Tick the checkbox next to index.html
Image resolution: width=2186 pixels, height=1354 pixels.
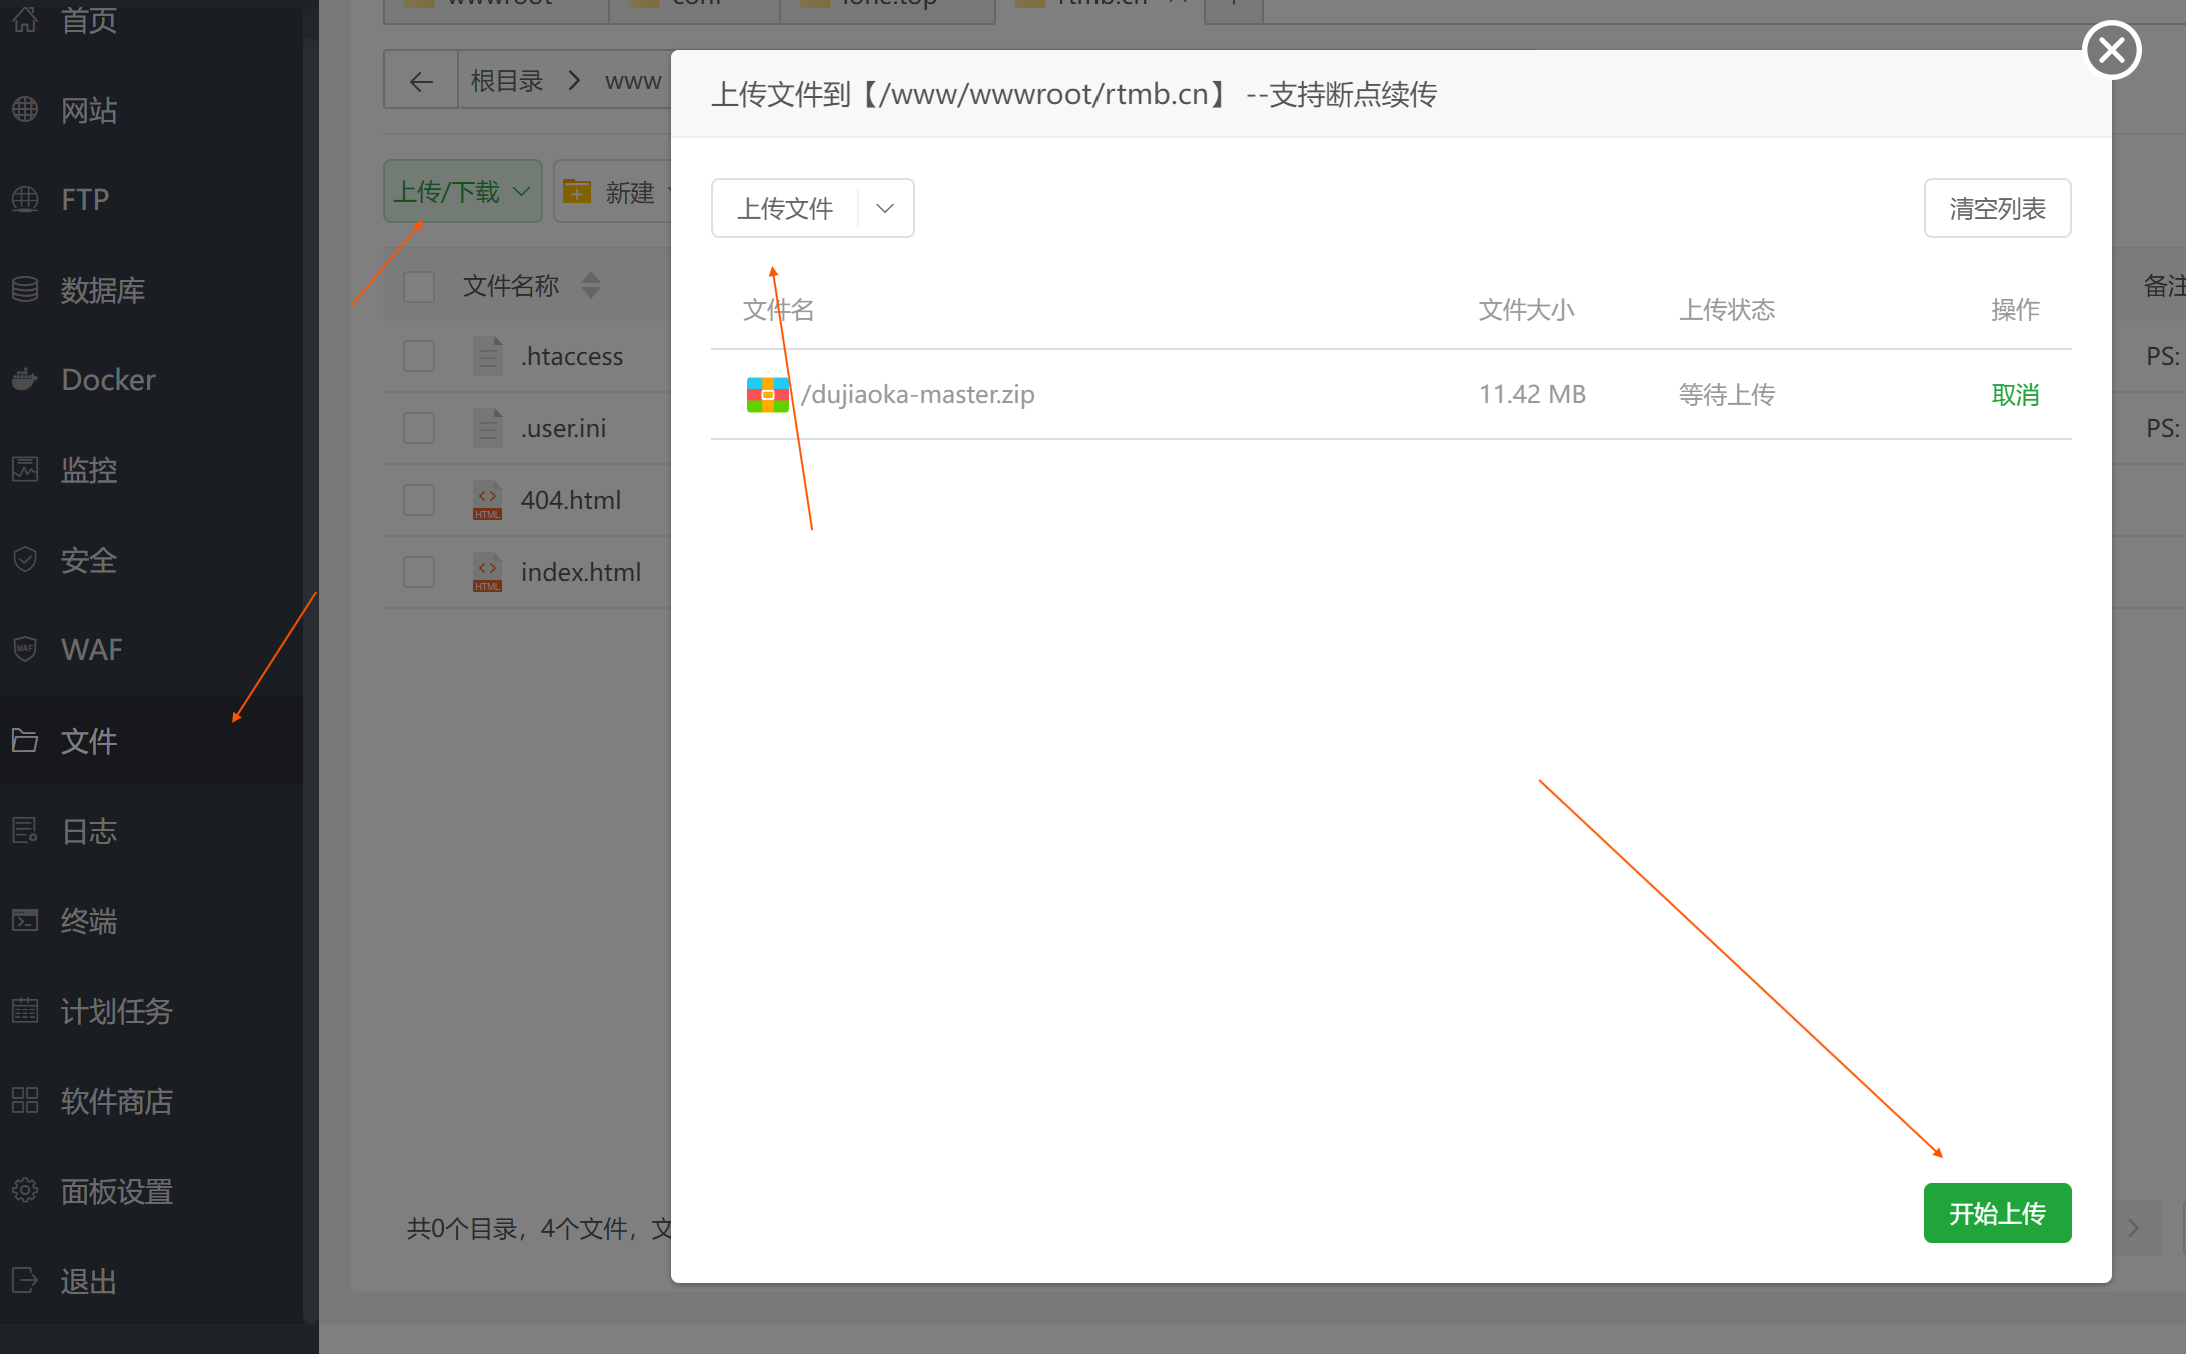(419, 572)
